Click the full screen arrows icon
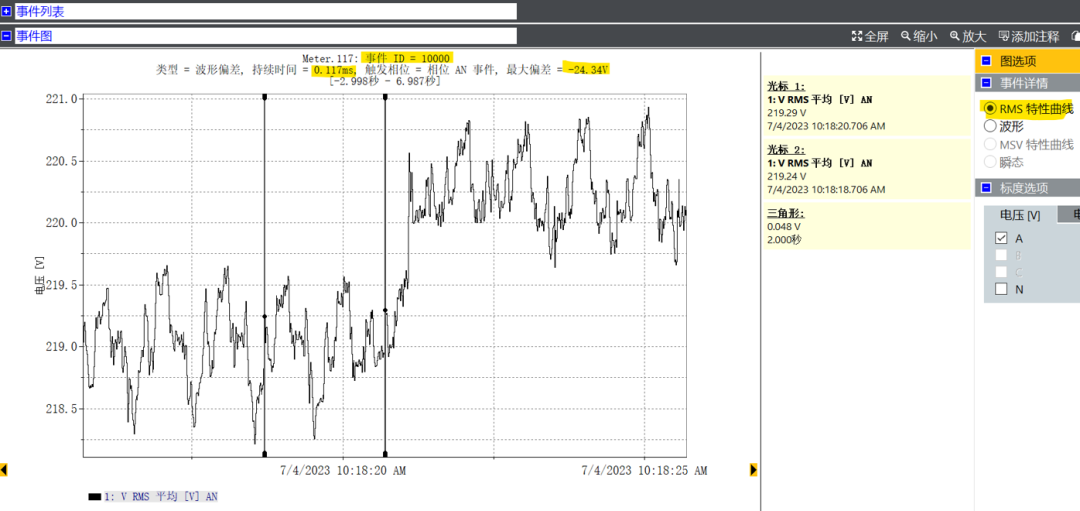The height and width of the screenshot is (511, 1080). [857, 36]
